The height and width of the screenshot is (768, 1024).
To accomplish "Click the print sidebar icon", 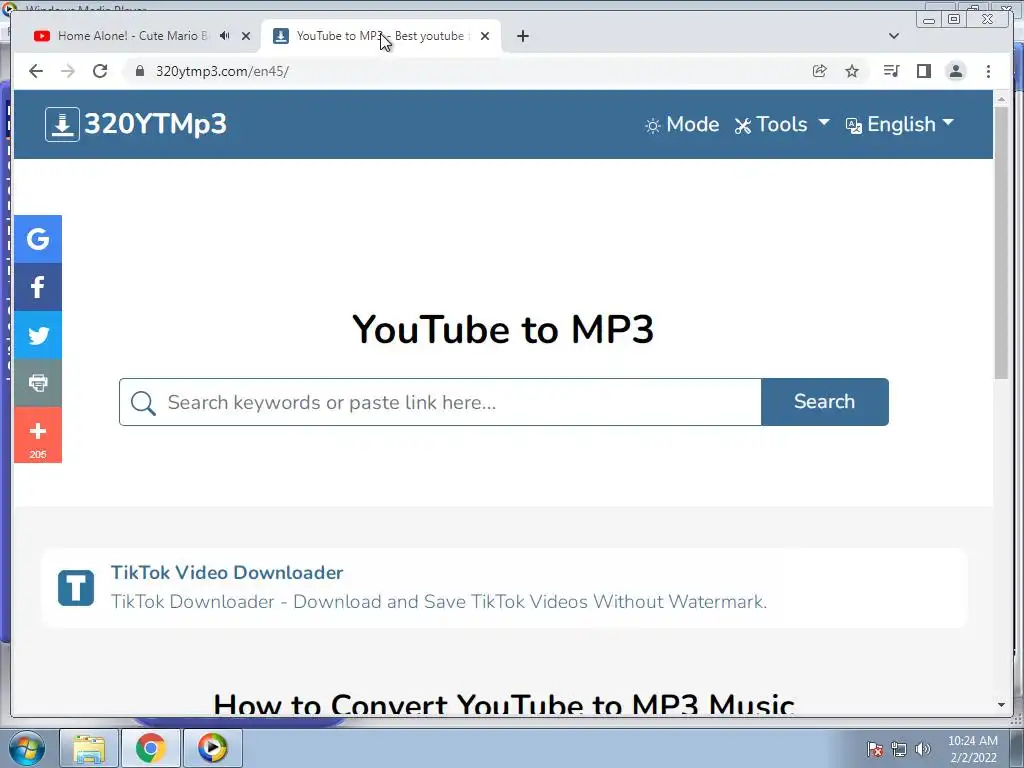I will (x=38, y=383).
